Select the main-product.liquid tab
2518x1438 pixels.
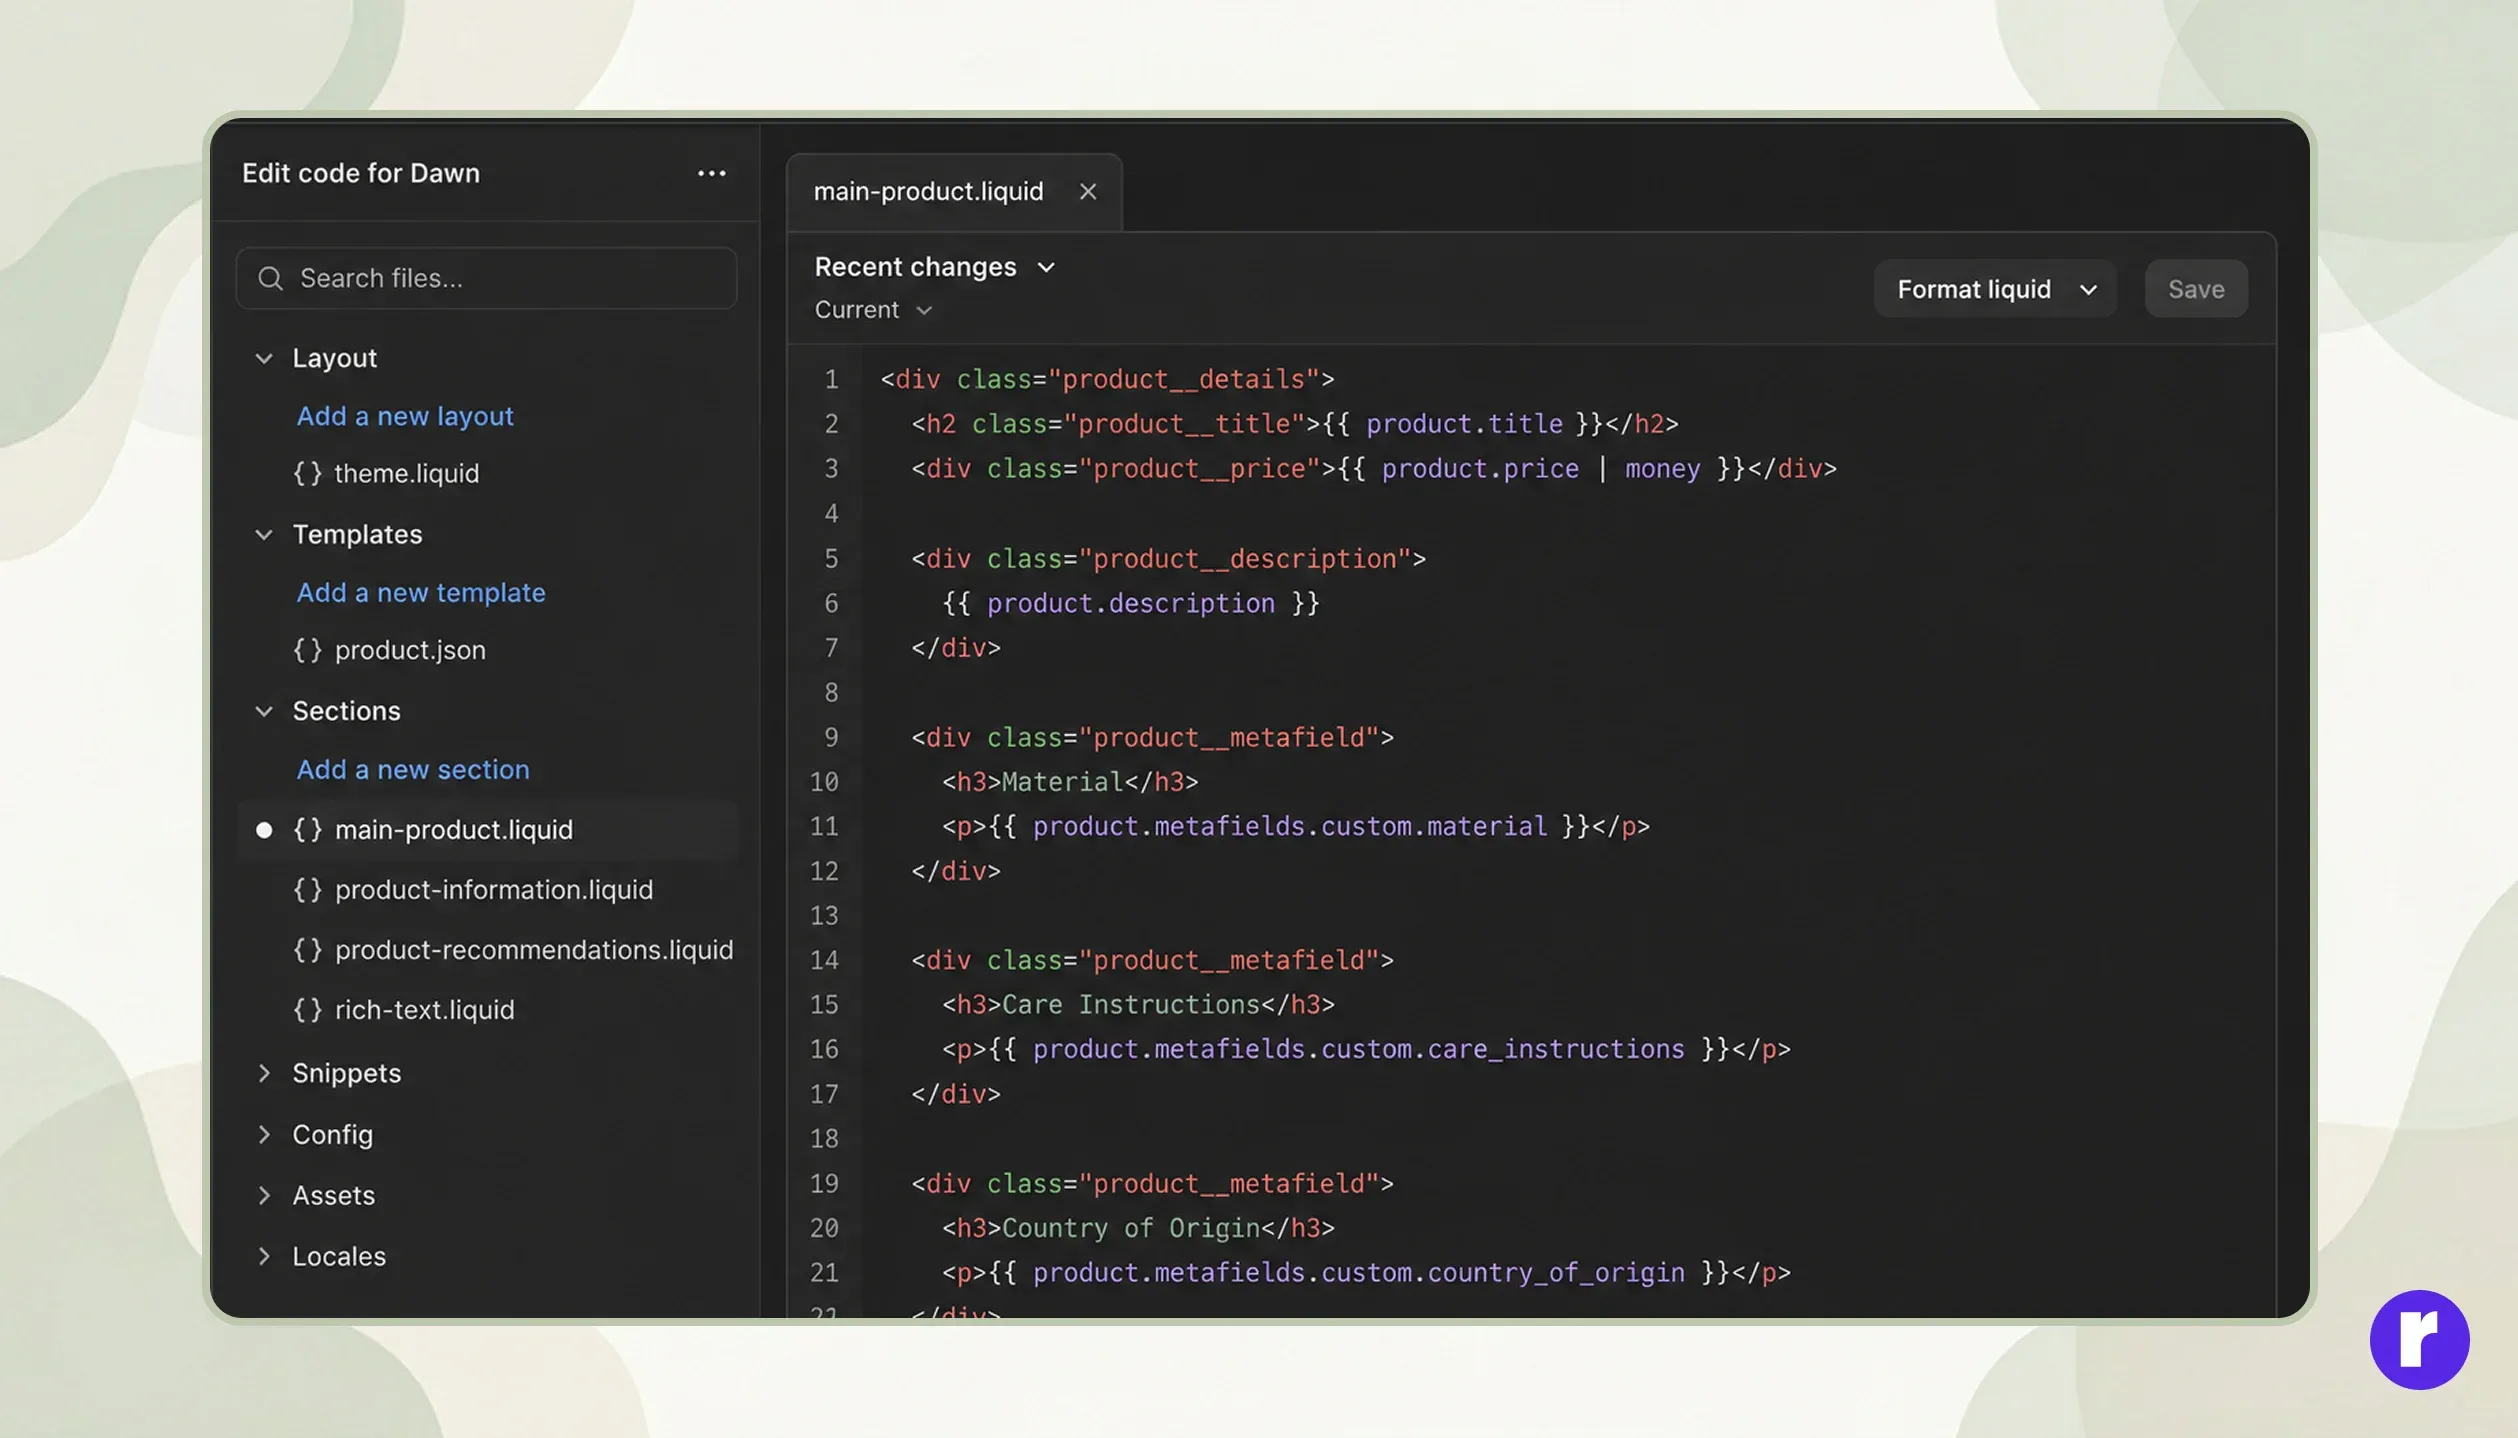click(928, 191)
